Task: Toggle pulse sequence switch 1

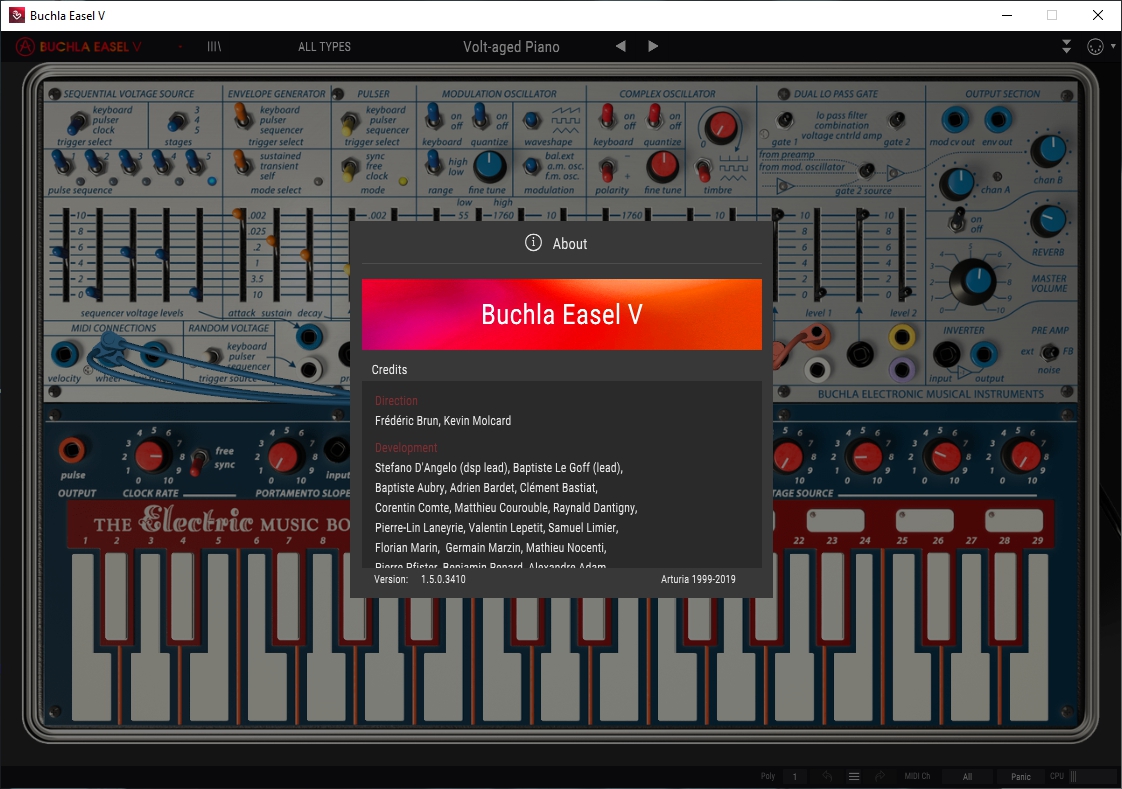Action: (x=63, y=163)
